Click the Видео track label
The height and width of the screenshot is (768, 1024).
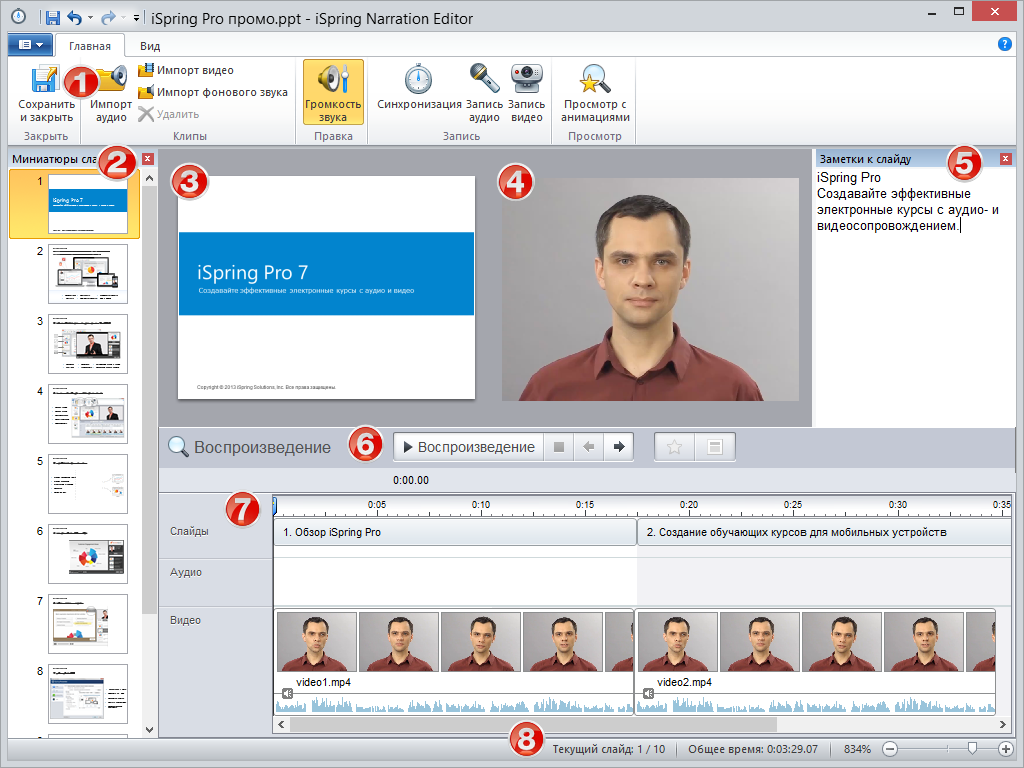pos(185,620)
